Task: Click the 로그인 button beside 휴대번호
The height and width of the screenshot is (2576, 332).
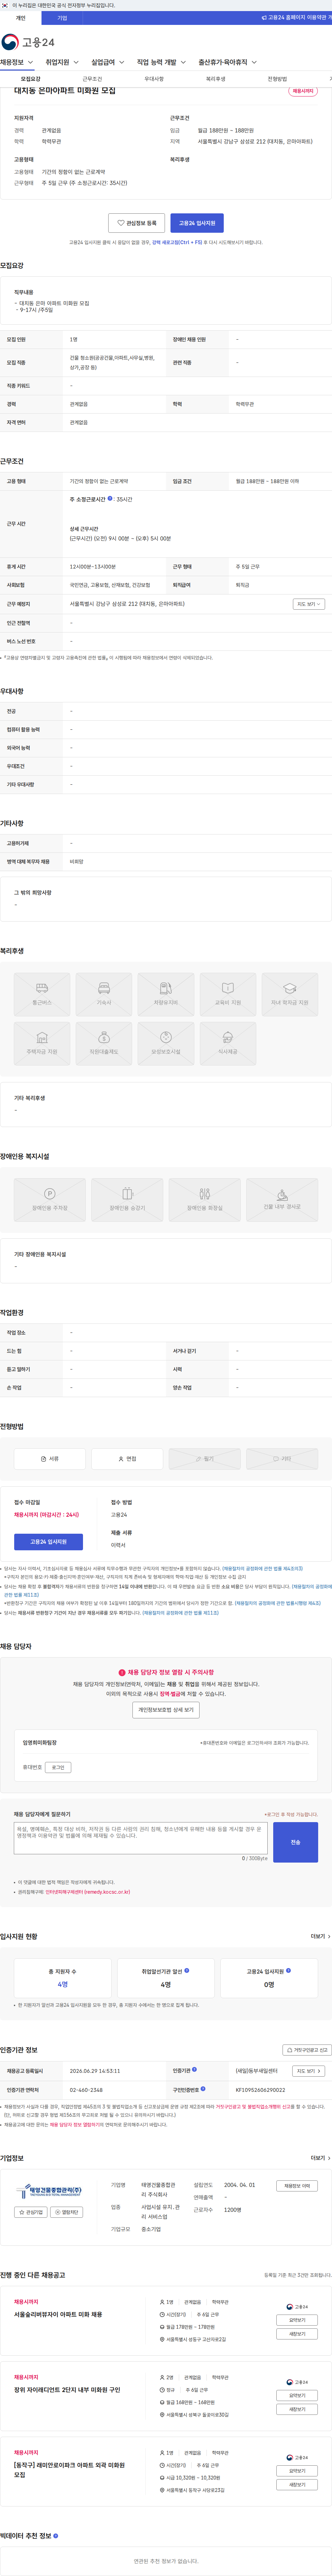Action: click(x=58, y=1768)
